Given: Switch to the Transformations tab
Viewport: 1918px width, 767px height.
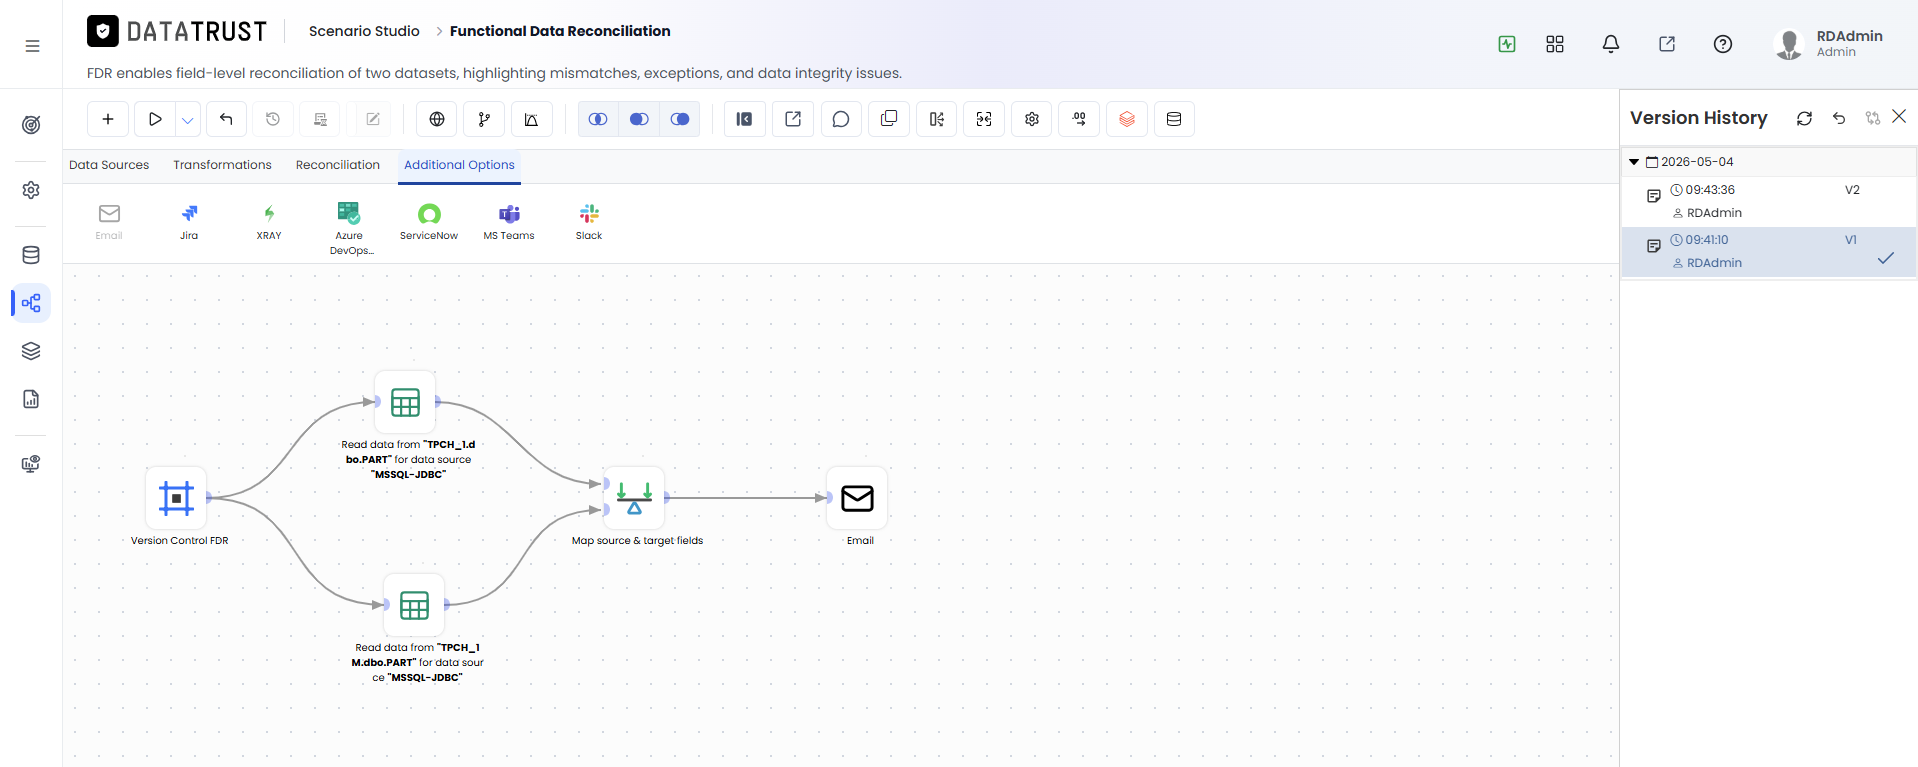Looking at the screenshot, I should tap(222, 165).
